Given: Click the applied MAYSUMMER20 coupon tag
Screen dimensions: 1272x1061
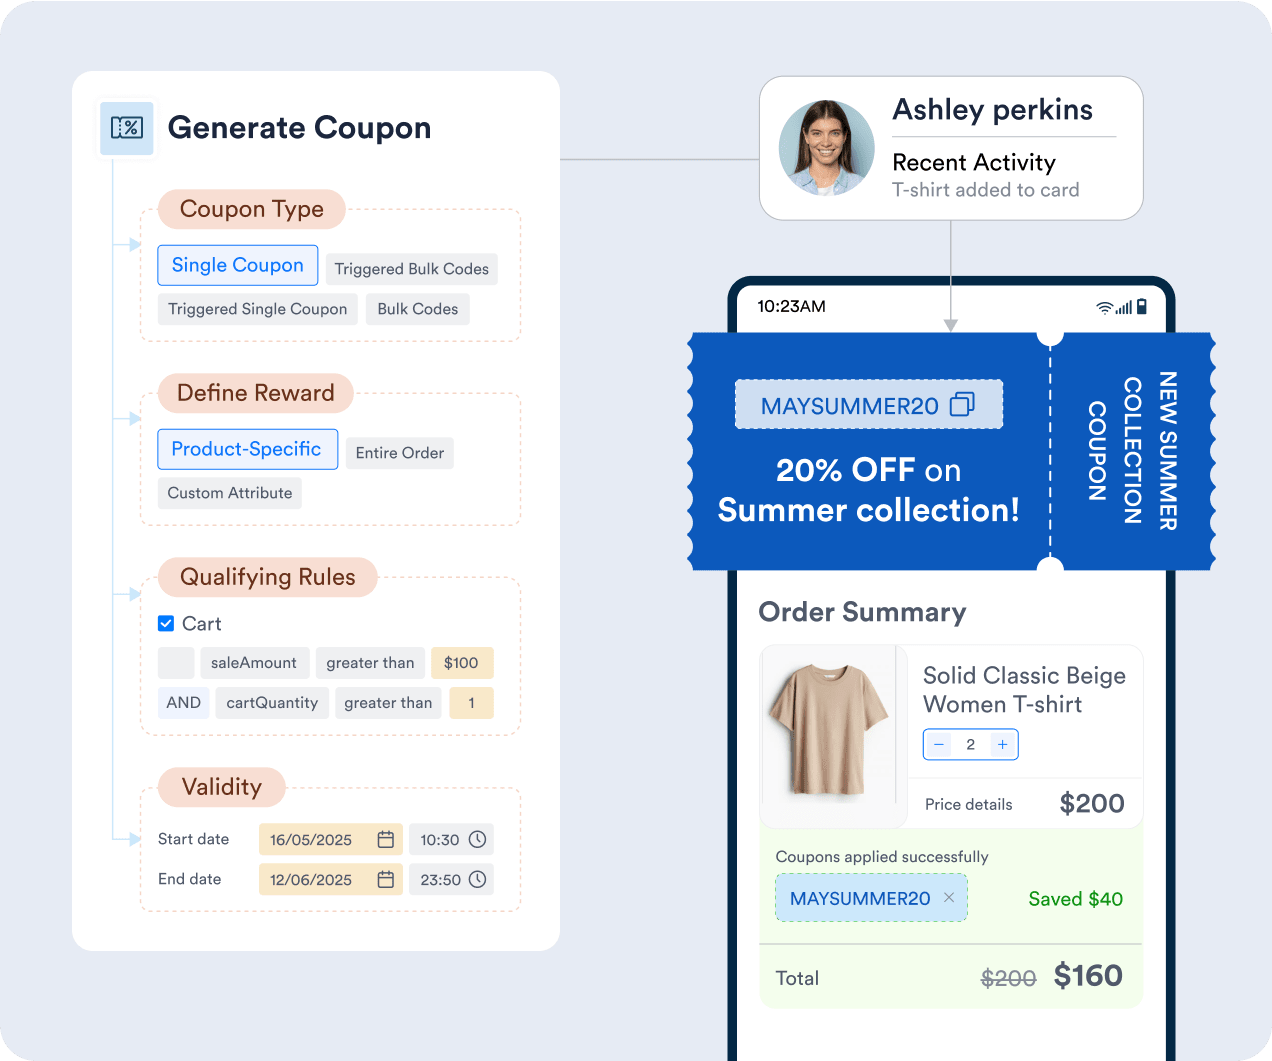Looking at the screenshot, I should coord(871,897).
